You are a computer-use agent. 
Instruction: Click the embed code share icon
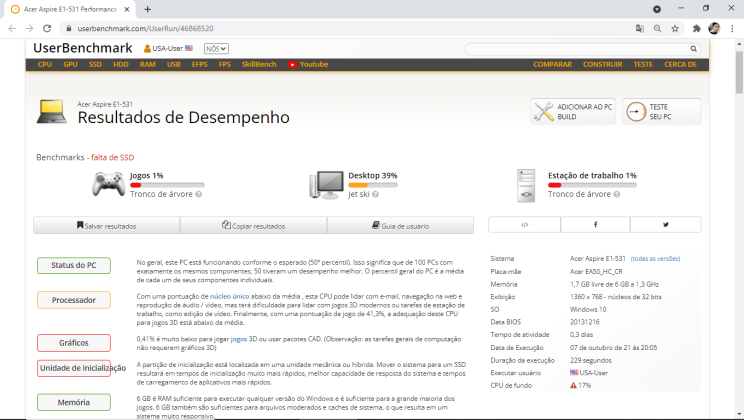pyautogui.click(x=524, y=225)
